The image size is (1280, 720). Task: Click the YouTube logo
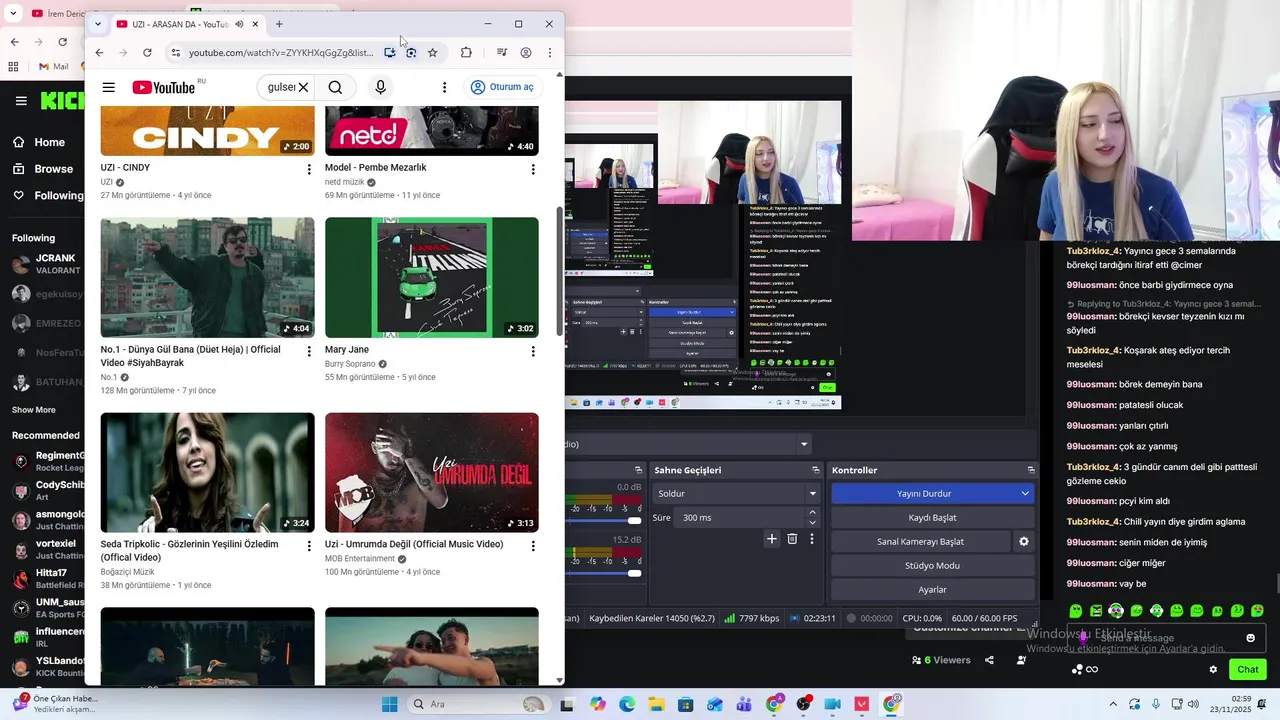[164, 87]
